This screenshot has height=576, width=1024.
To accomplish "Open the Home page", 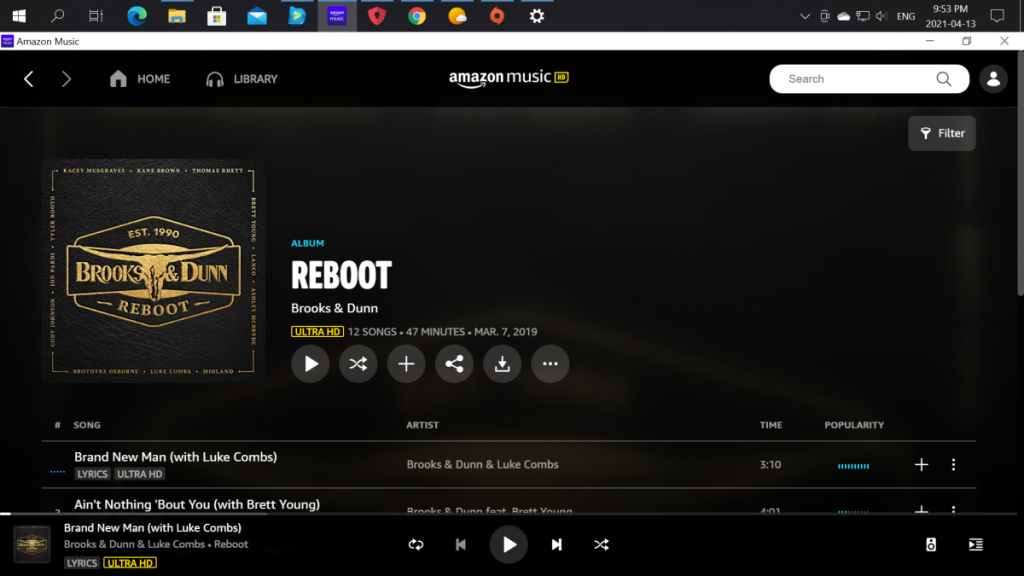I will 140,79.
